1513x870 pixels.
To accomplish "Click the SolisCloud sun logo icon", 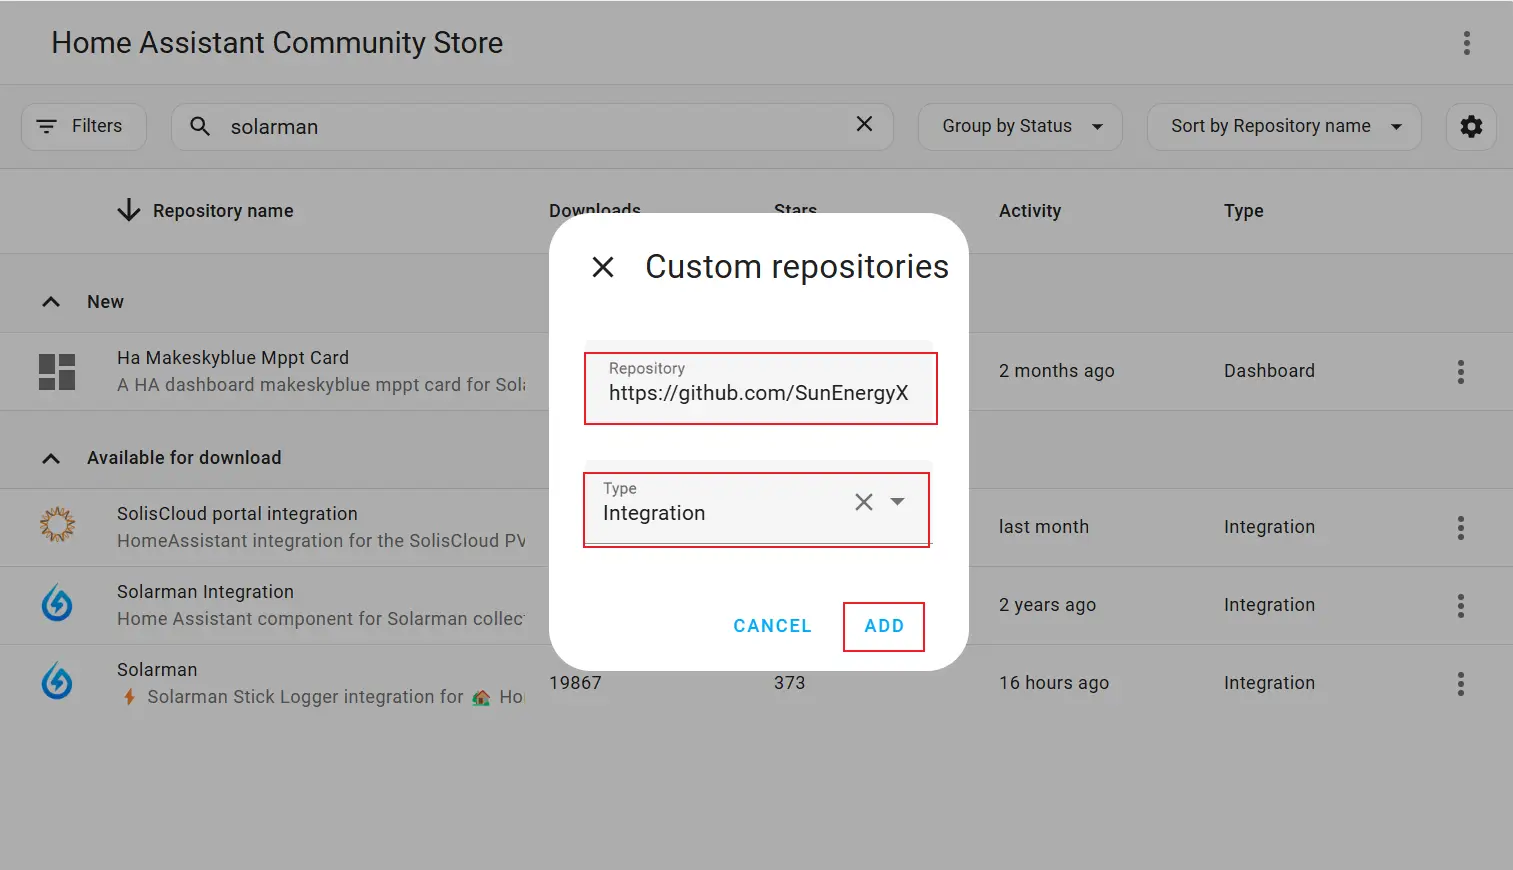I will 57,525.
